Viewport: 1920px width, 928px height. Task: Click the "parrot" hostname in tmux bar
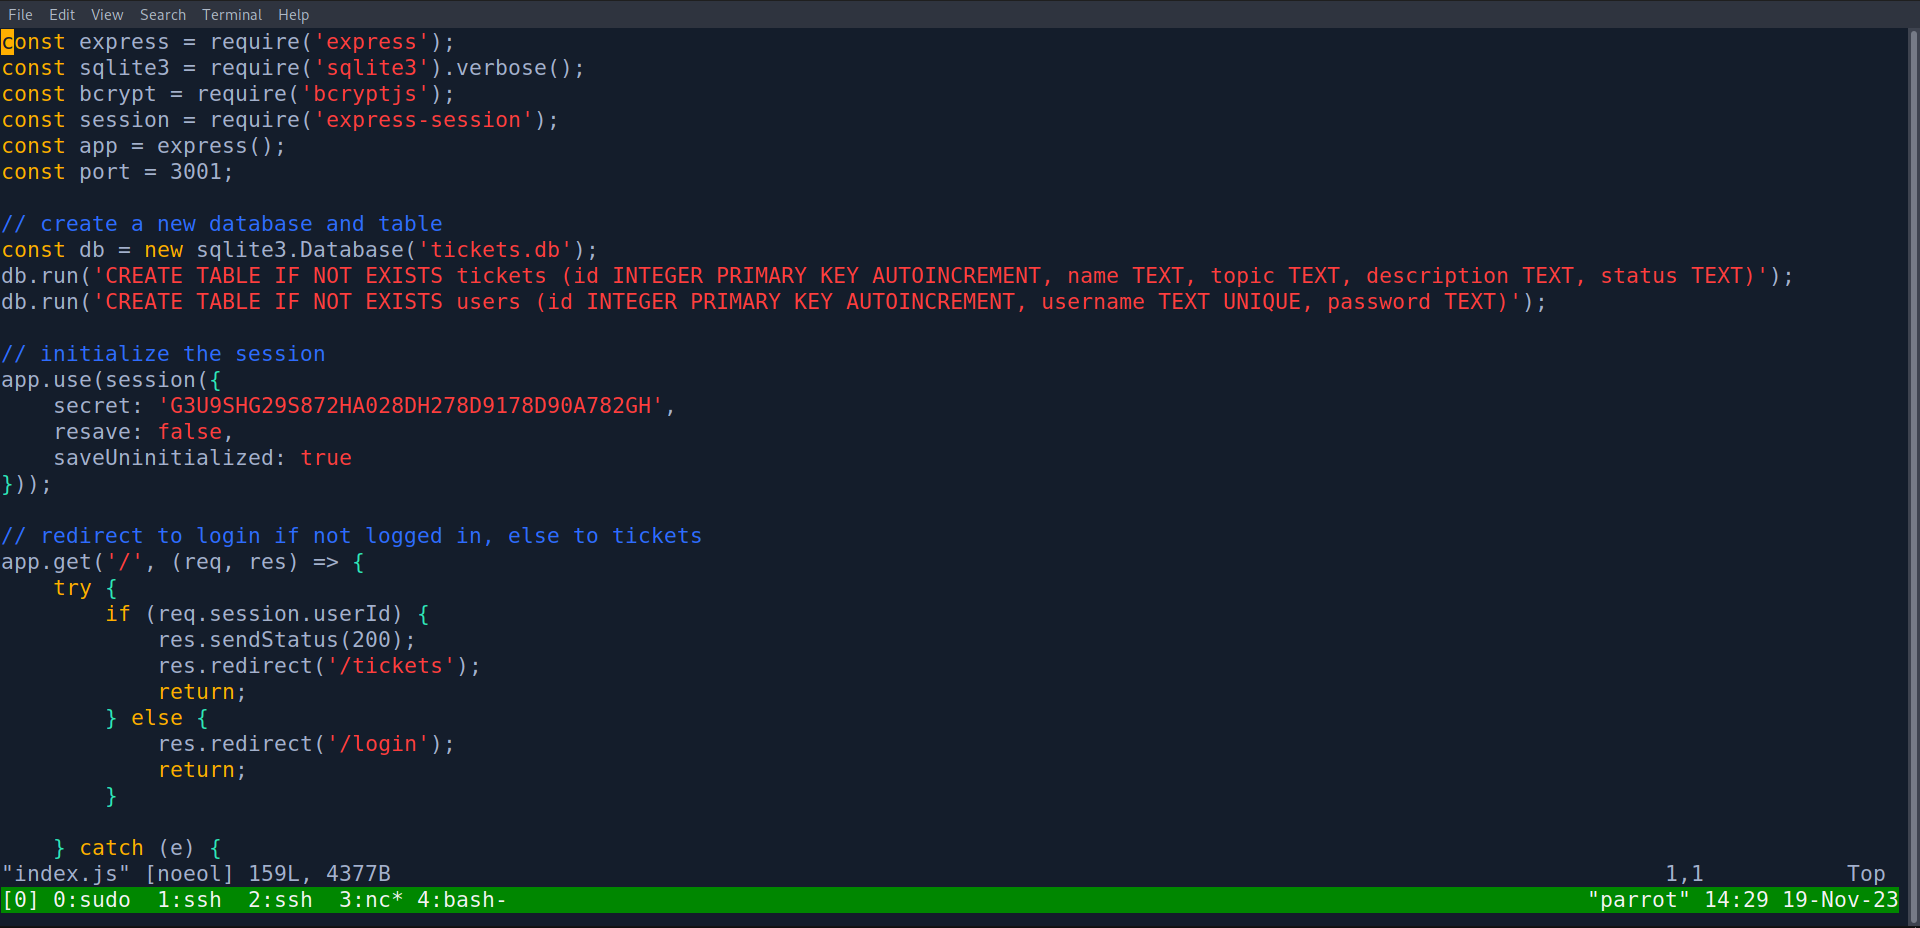click(1638, 900)
